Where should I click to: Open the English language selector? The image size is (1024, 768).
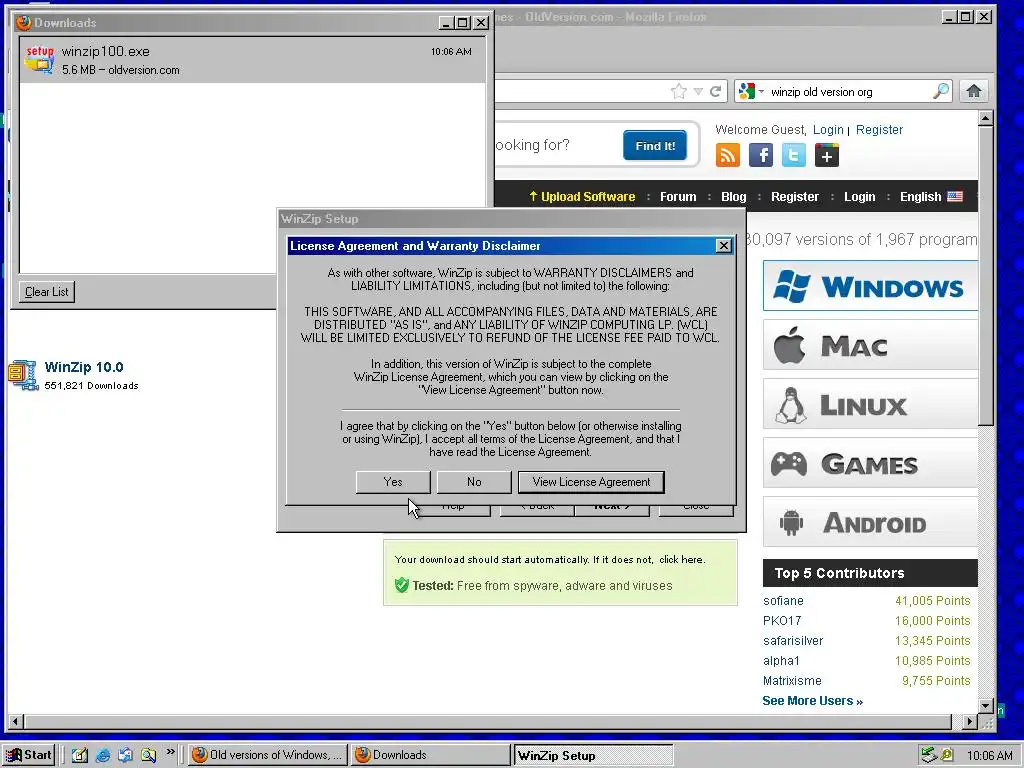(931, 197)
